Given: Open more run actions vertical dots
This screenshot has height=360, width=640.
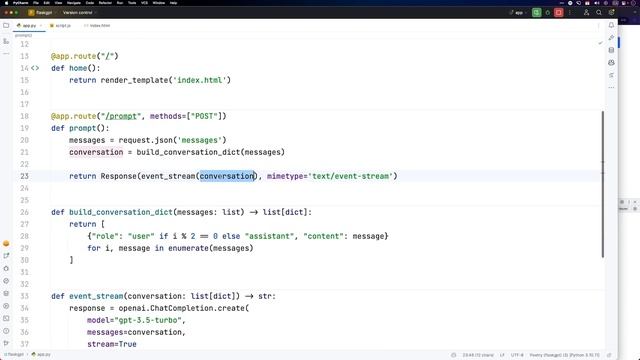Looking at the screenshot, I should [x=570, y=13].
